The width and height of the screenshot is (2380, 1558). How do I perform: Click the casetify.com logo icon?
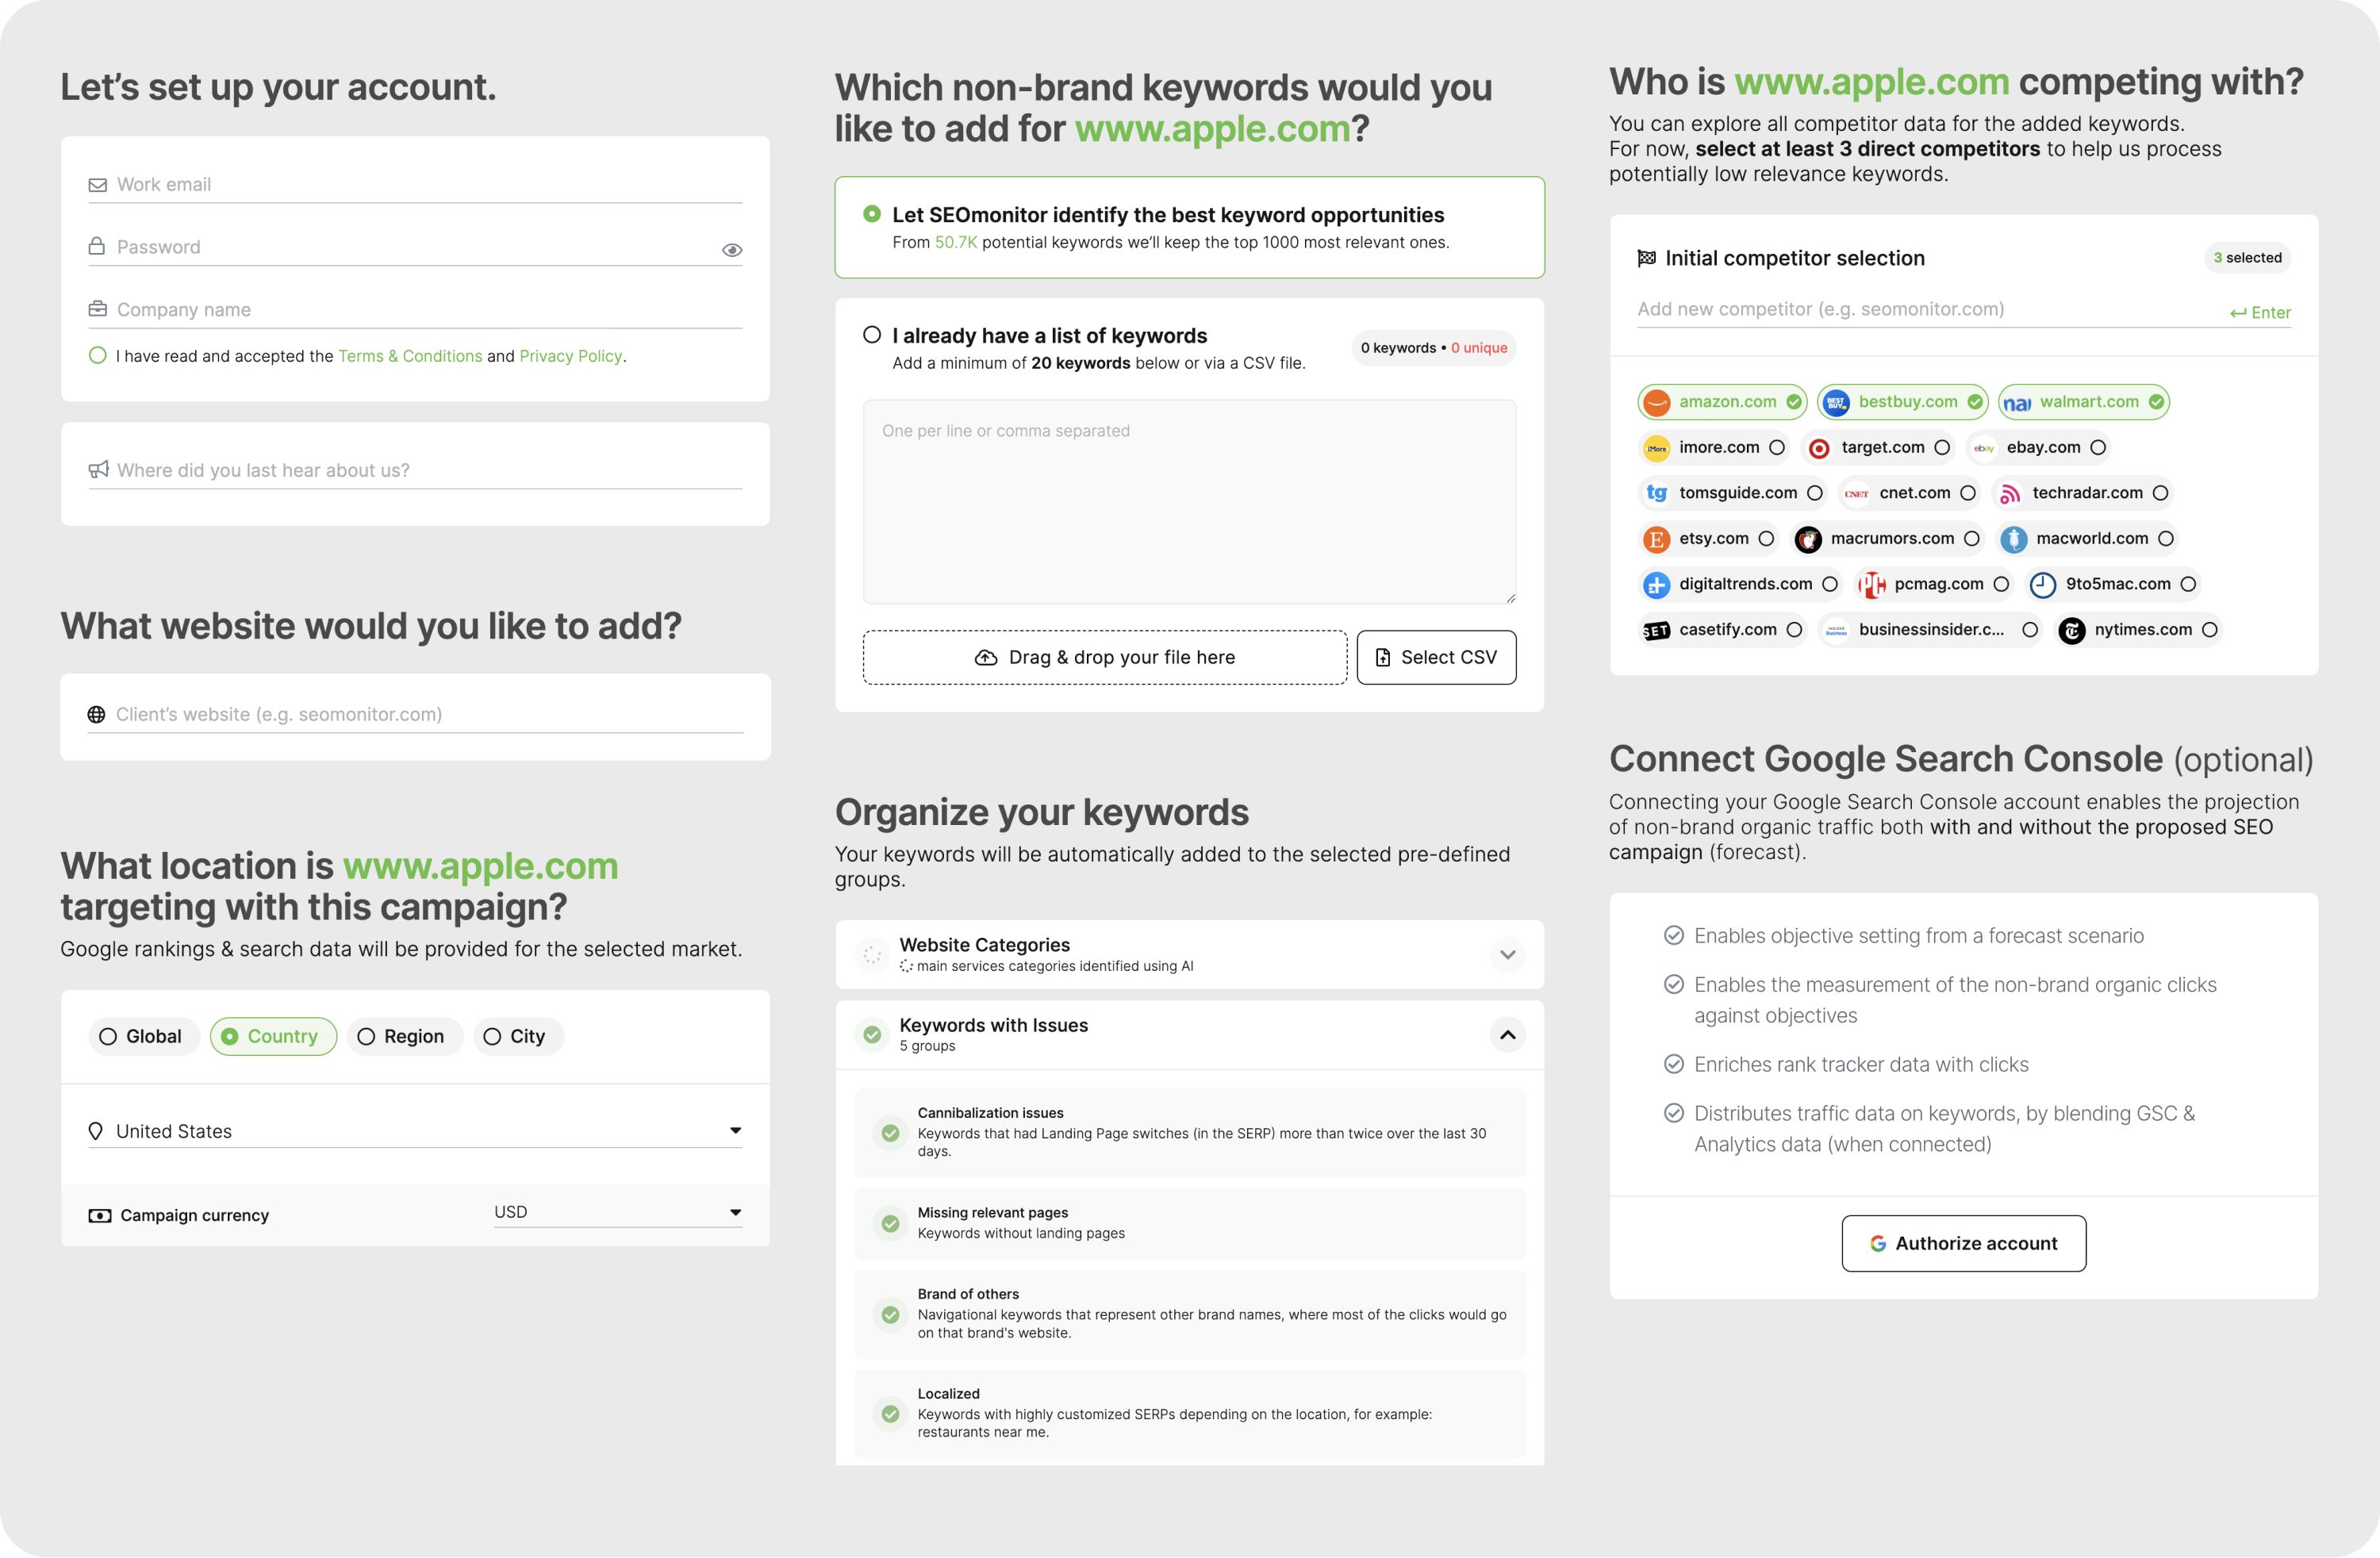point(1657,630)
